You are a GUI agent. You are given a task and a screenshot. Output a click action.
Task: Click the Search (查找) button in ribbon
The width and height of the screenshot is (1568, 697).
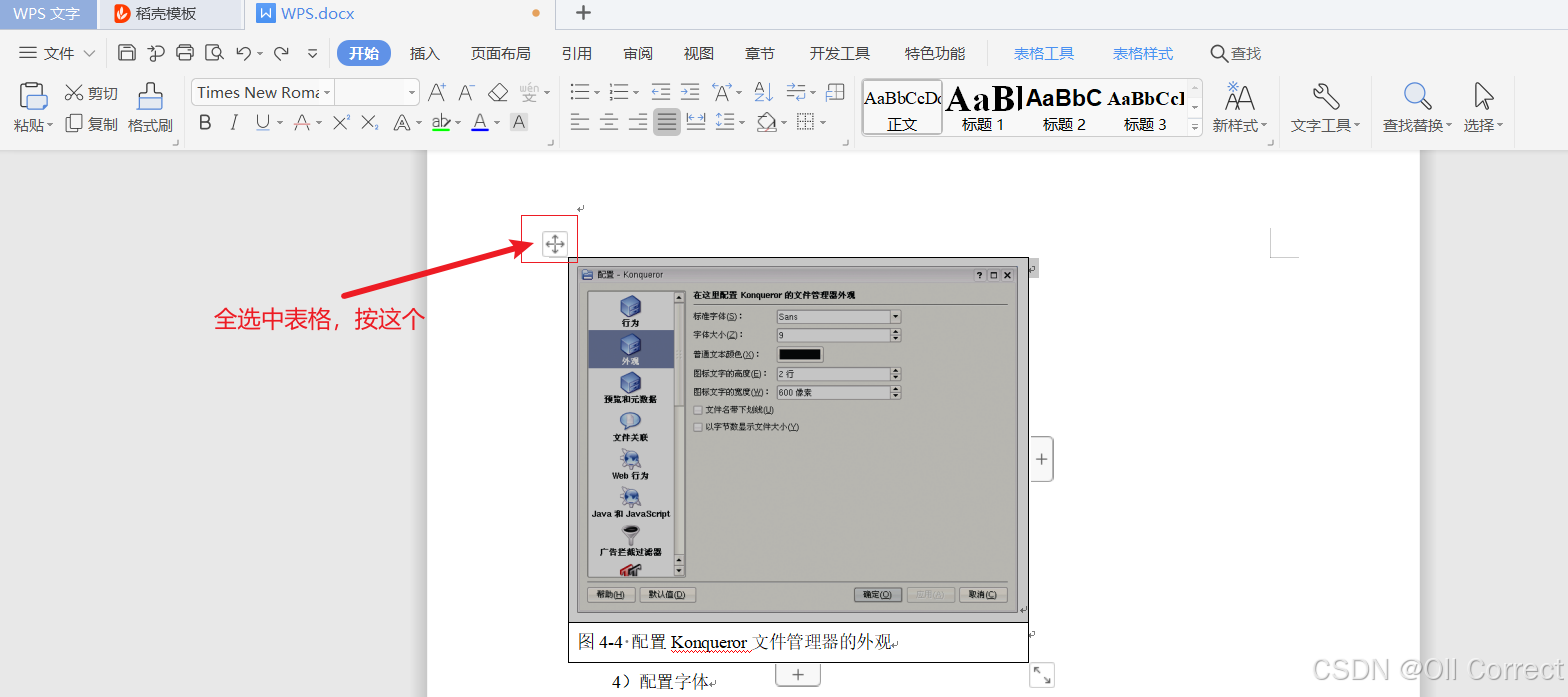[1236, 53]
